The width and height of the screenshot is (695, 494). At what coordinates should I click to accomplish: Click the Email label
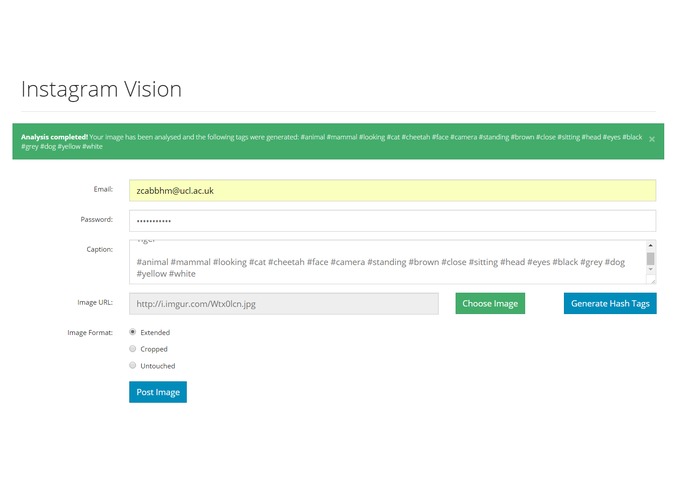click(103, 189)
